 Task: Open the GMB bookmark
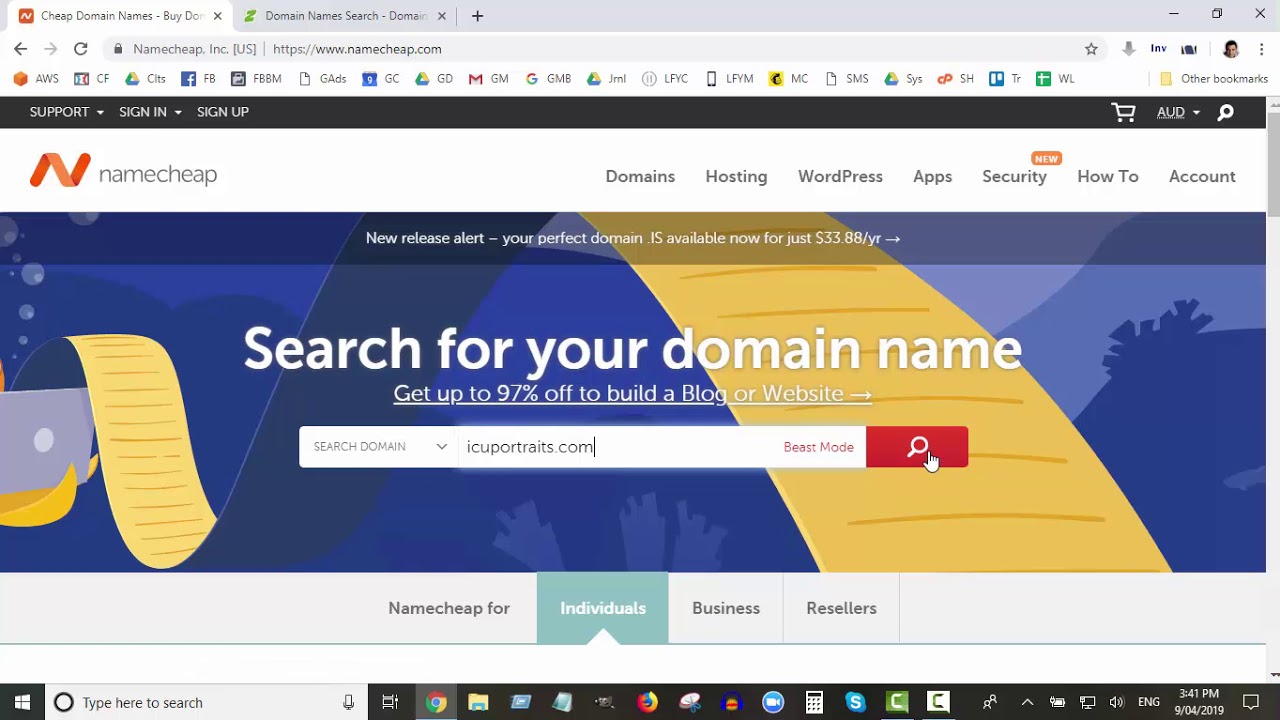point(548,79)
